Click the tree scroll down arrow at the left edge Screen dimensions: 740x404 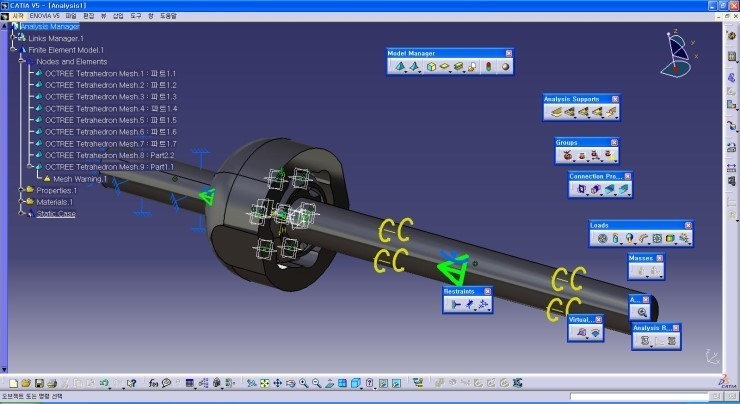[4, 370]
